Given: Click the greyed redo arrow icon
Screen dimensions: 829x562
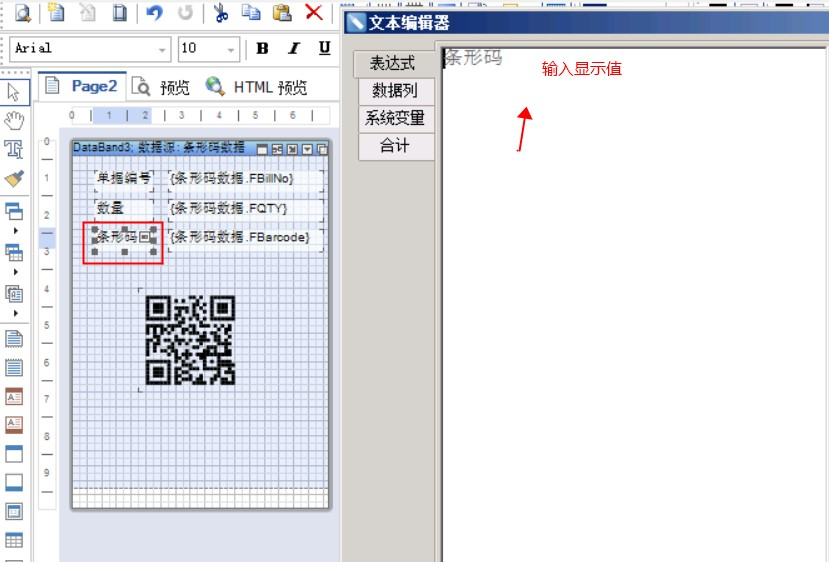Looking at the screenshot, I should pos(185,12).
